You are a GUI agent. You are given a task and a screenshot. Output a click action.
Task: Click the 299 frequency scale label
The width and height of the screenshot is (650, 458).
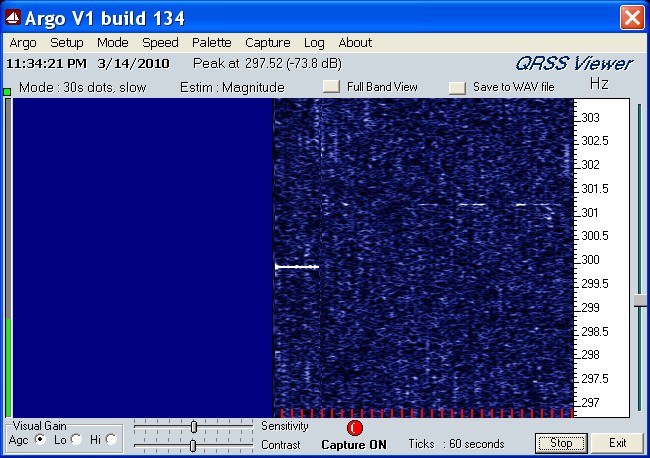[x=590, y=308]
